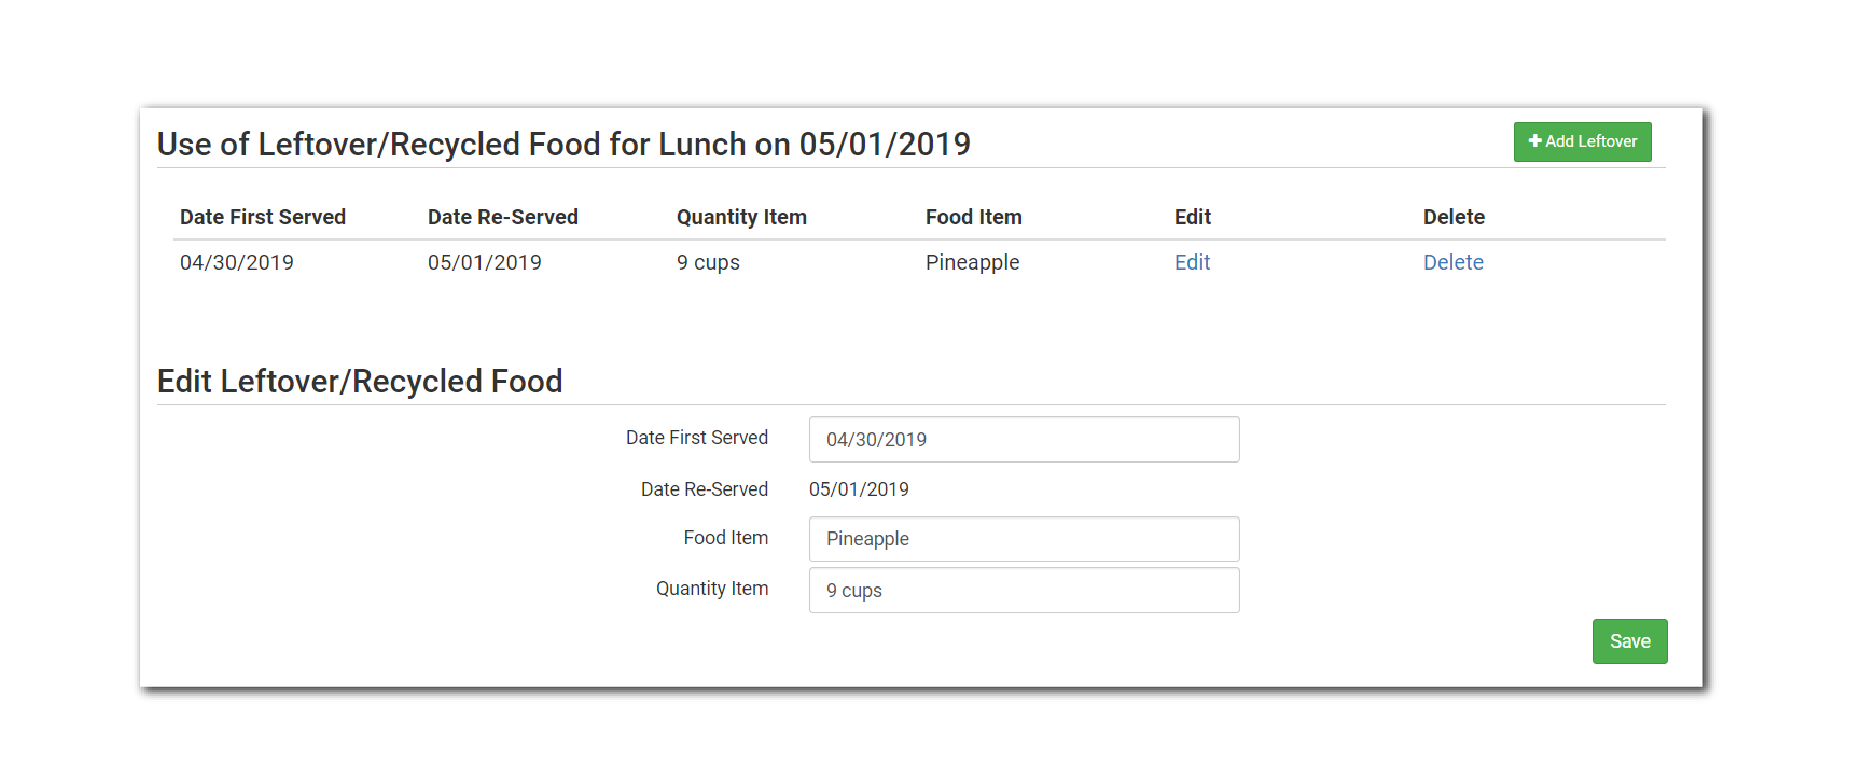Viewport: 1875px width, 782px height.
Task: Click the Delete link for Pineapple row
Action: tap(1453, 263)
